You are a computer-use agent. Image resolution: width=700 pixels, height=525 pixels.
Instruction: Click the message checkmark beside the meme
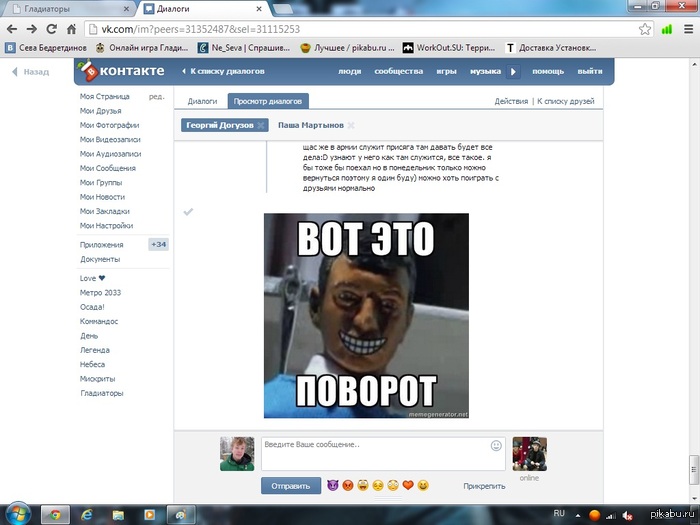click(188, 212)
